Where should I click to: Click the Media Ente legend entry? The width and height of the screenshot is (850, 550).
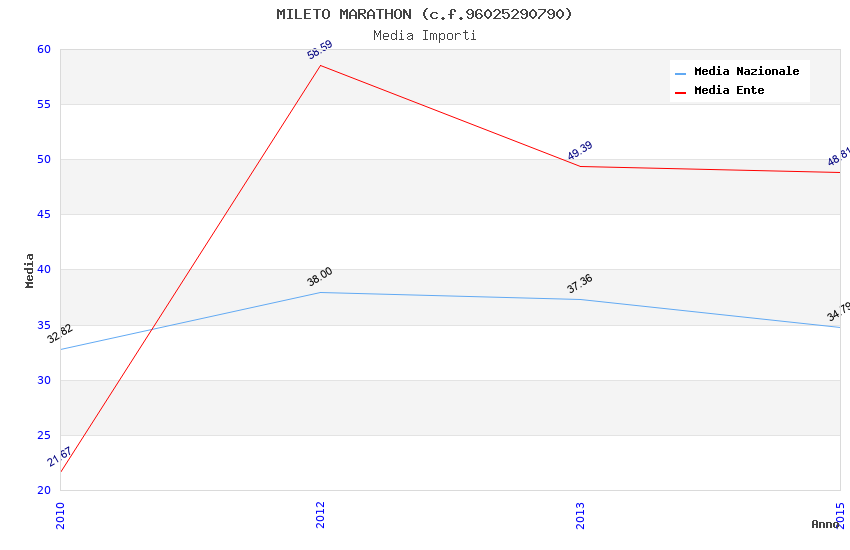(x=729, y=90)
